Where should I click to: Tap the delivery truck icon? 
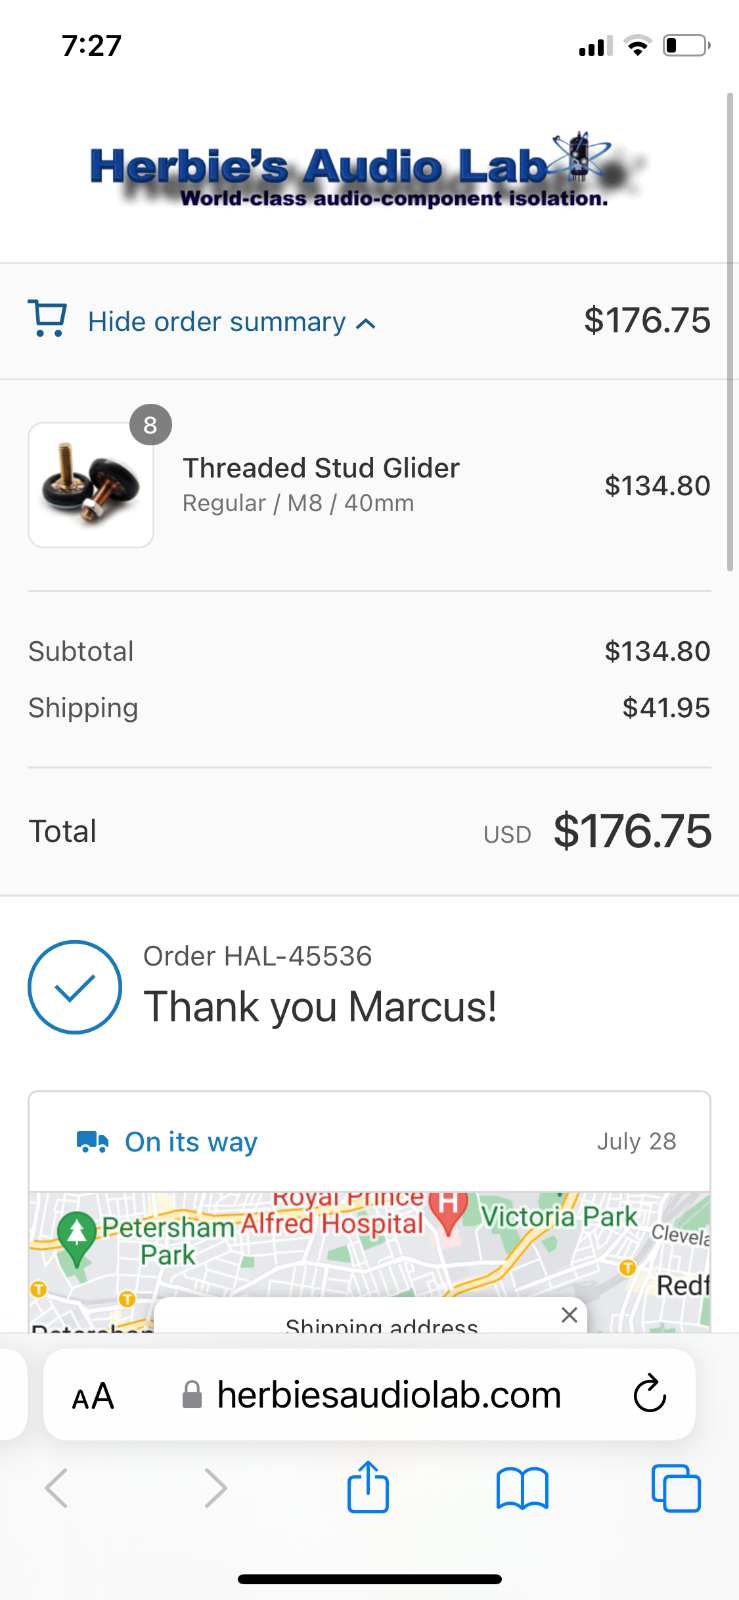click(x=93, y=1141)
